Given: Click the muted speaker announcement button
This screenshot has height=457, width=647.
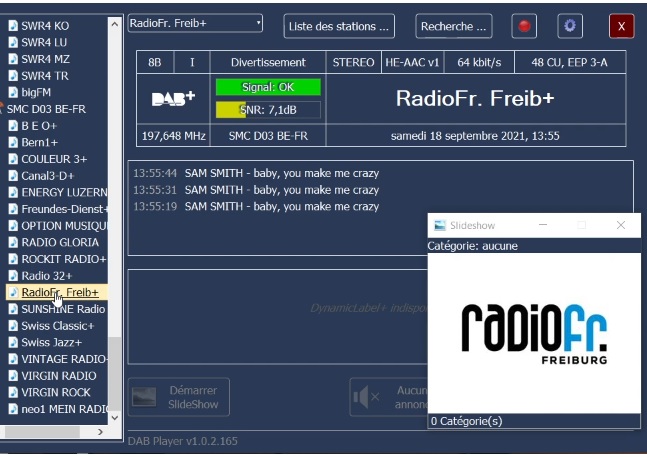Looking at the screenshot, I should pyautogui.click(x=389, y=397).
